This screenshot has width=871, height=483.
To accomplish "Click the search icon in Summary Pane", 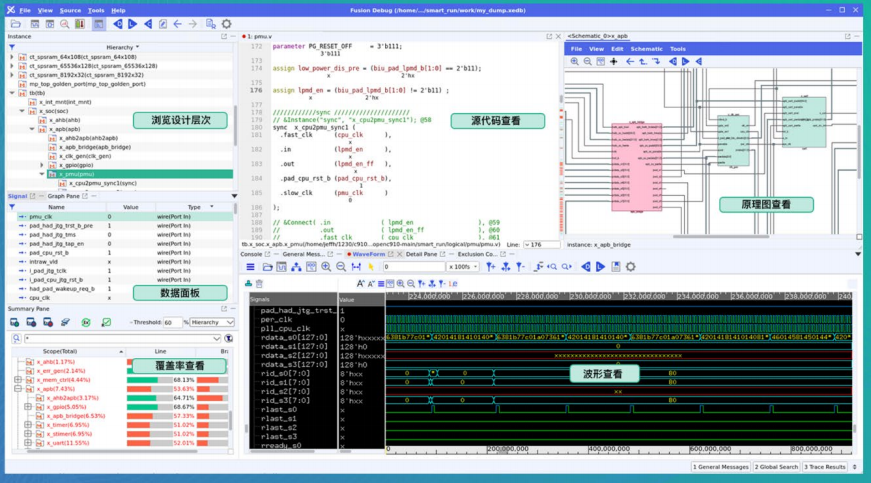I will click(x=16, y=339).
